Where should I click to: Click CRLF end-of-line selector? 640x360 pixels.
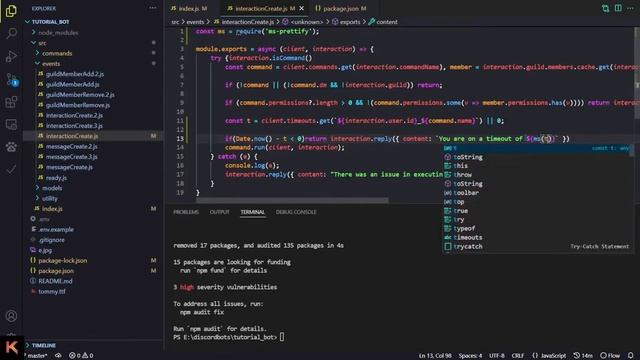518,356
